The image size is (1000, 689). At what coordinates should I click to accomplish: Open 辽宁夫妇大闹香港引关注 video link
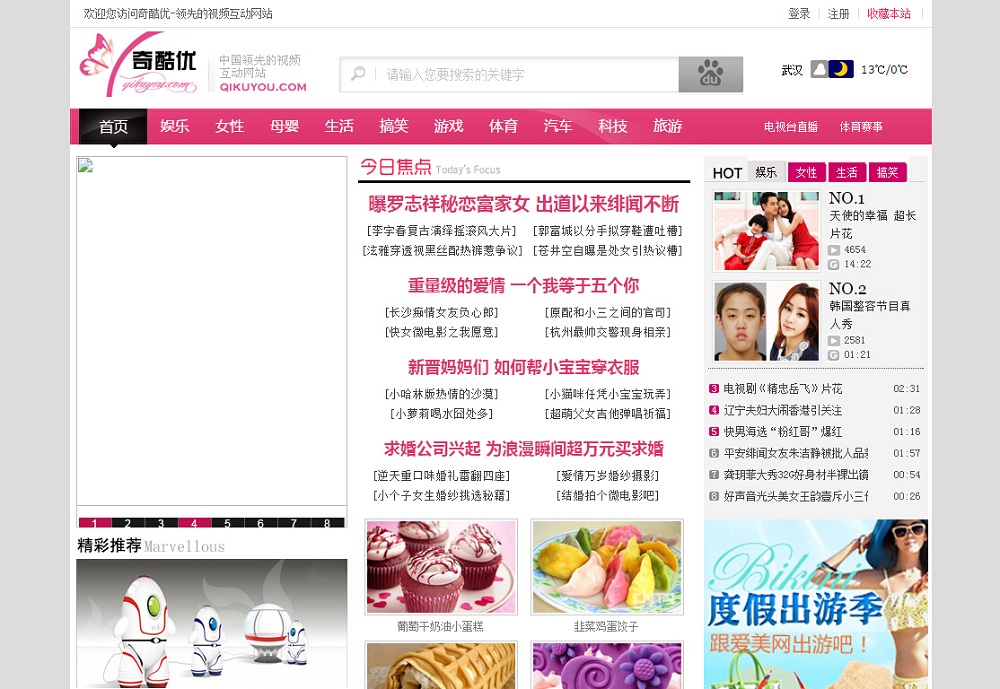[x=783, y=410]
